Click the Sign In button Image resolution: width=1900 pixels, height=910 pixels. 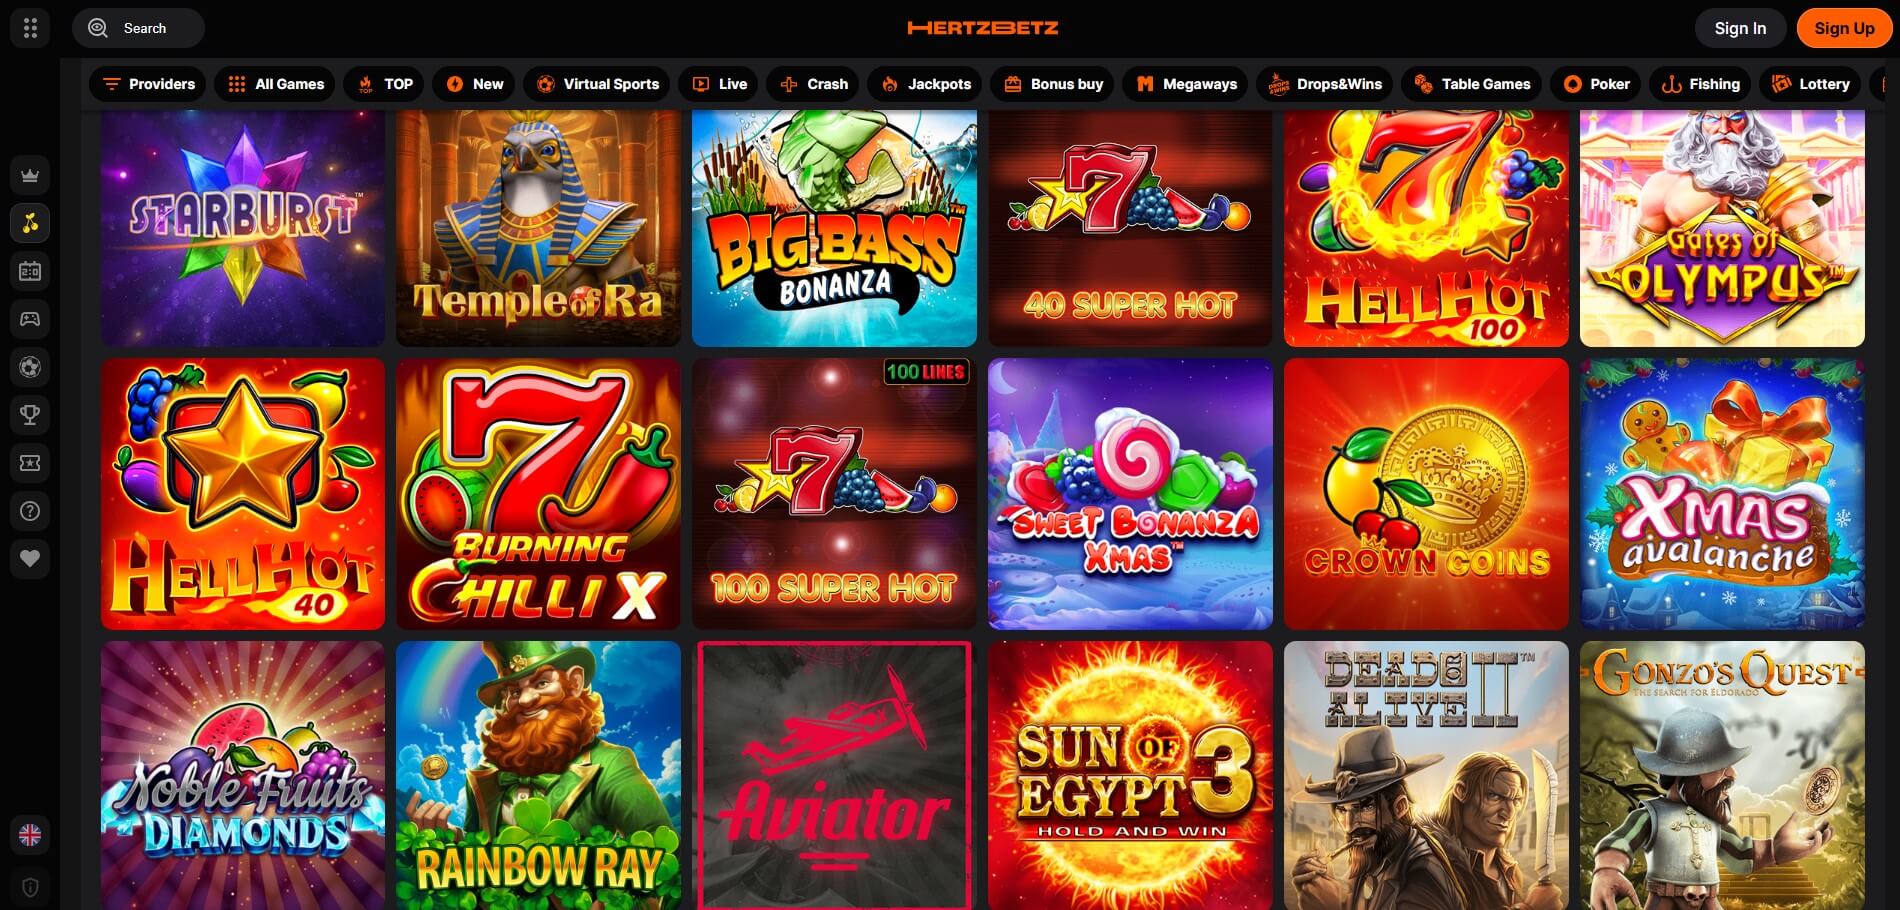[1740, 28]
